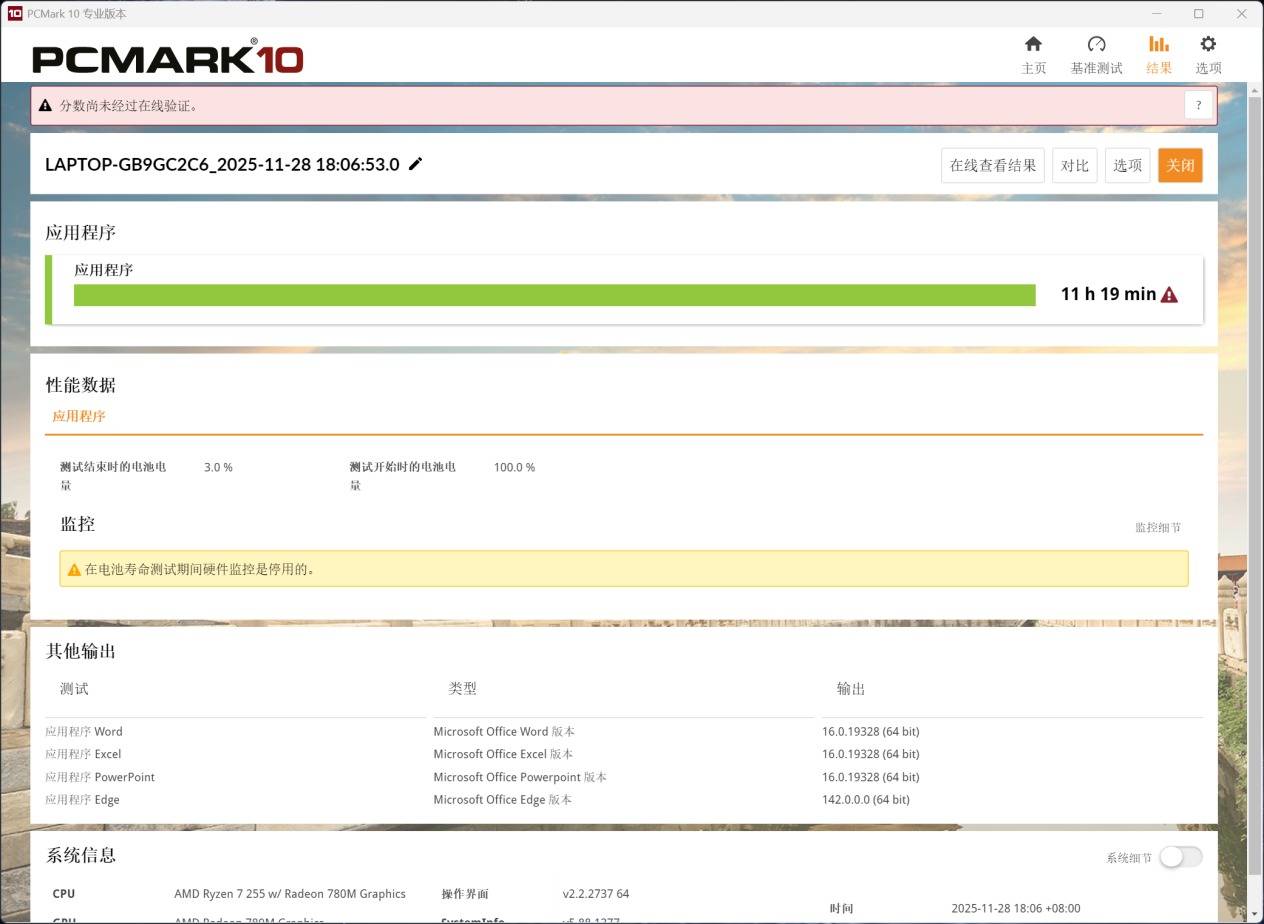Click 监控细节 to expand monitoring details
1264x924 pixels.
[x=1157, y=527]
